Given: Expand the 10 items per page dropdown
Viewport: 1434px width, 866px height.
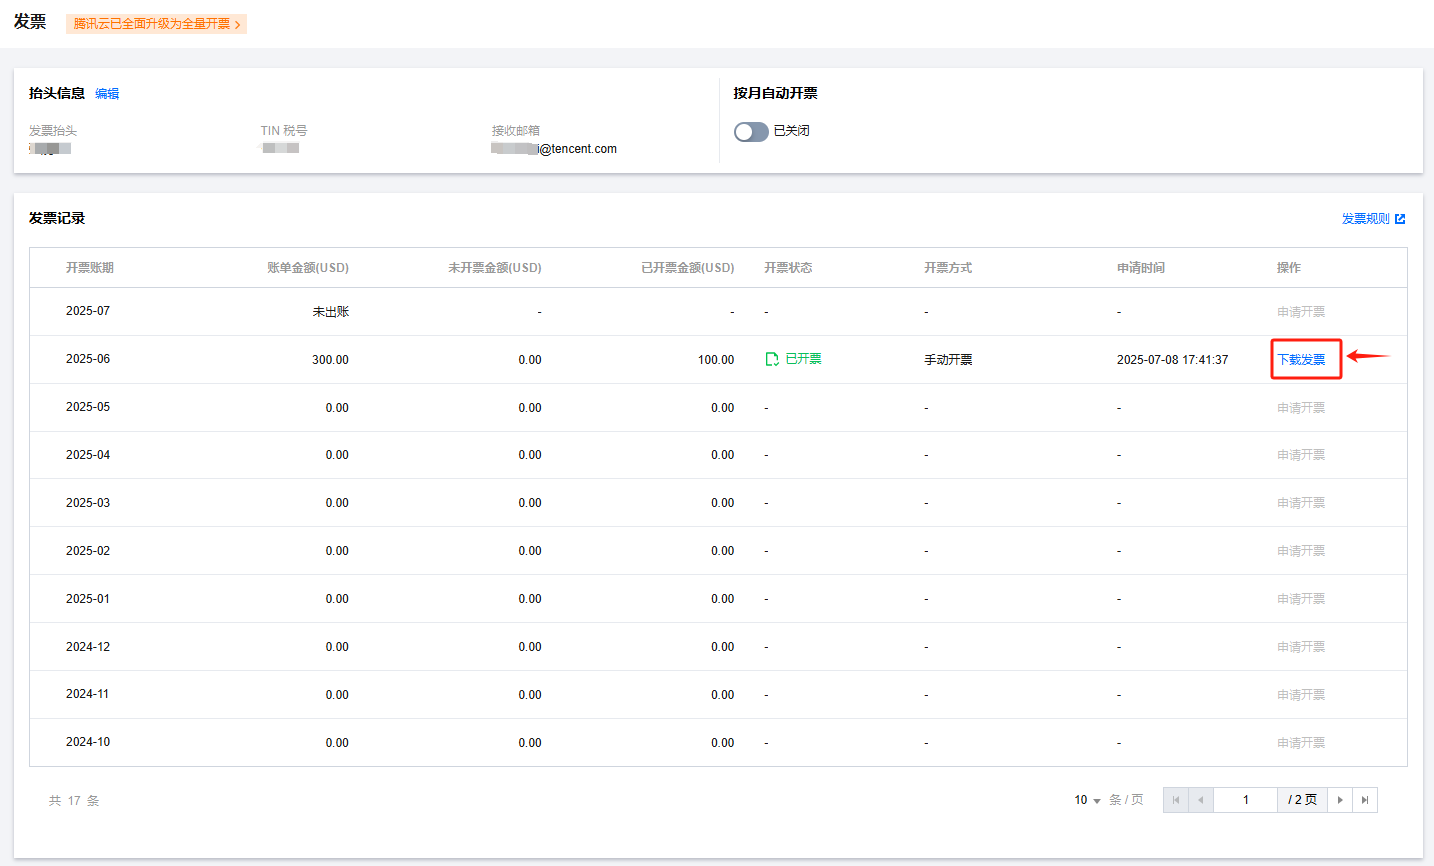Looking at the screenshot, I should [1087, 800].
